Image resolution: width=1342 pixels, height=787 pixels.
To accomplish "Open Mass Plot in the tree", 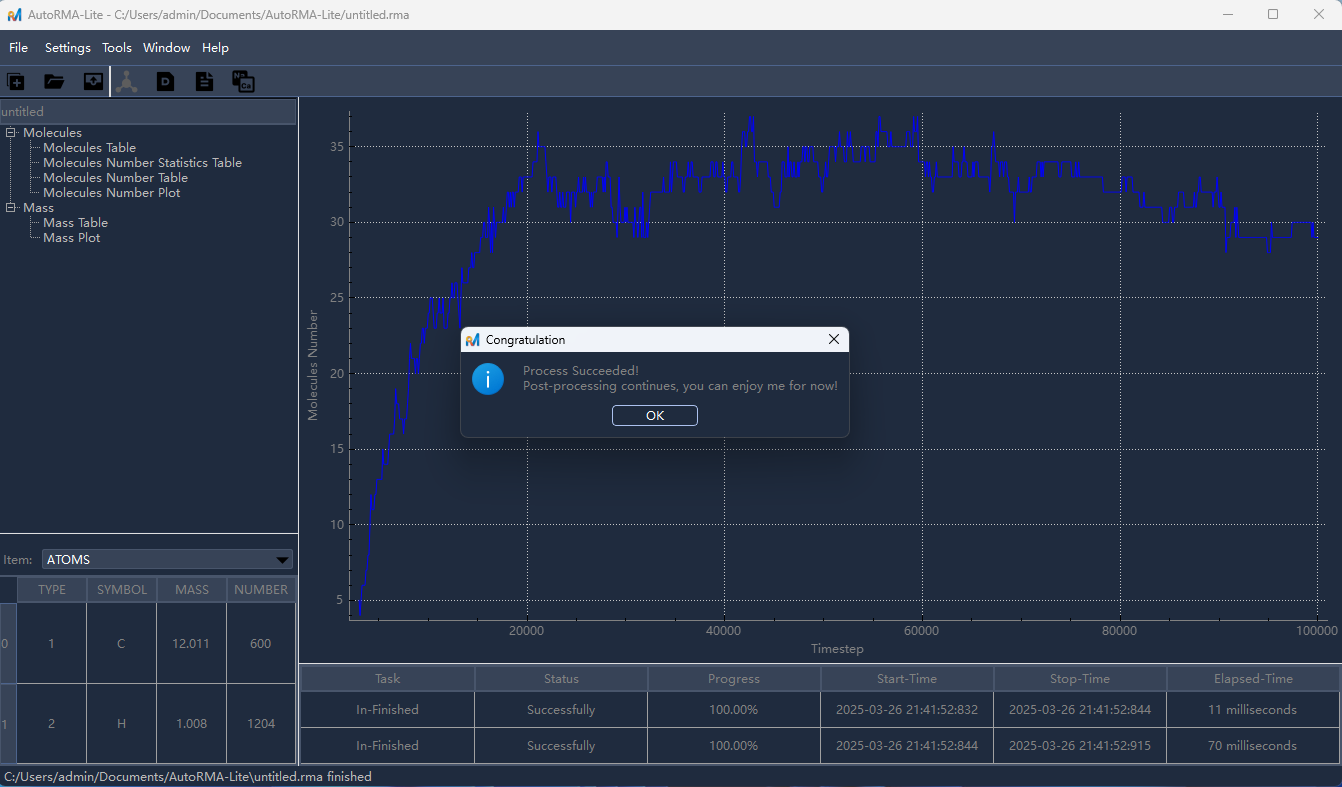I will point(71,238).
